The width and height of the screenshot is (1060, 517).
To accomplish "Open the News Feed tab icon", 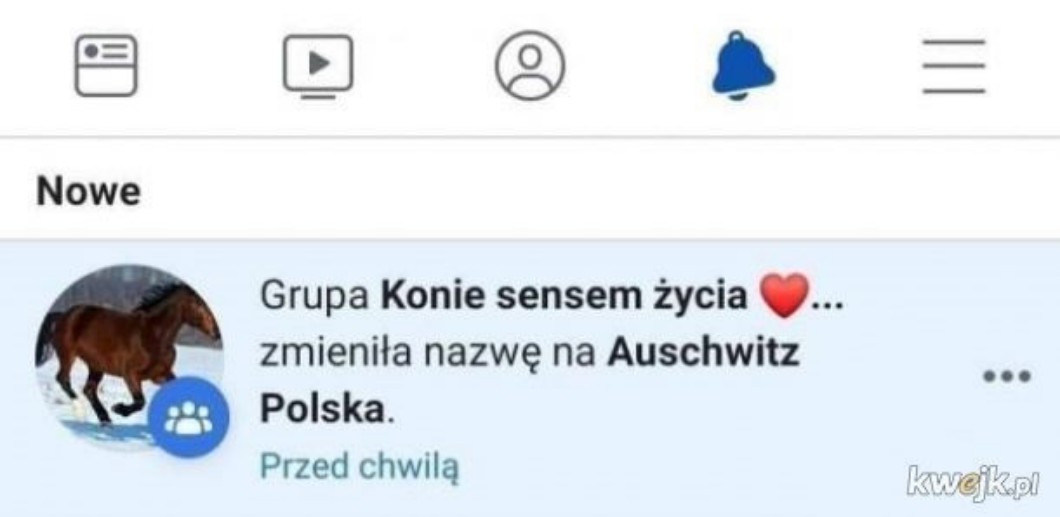I will 105,66.
